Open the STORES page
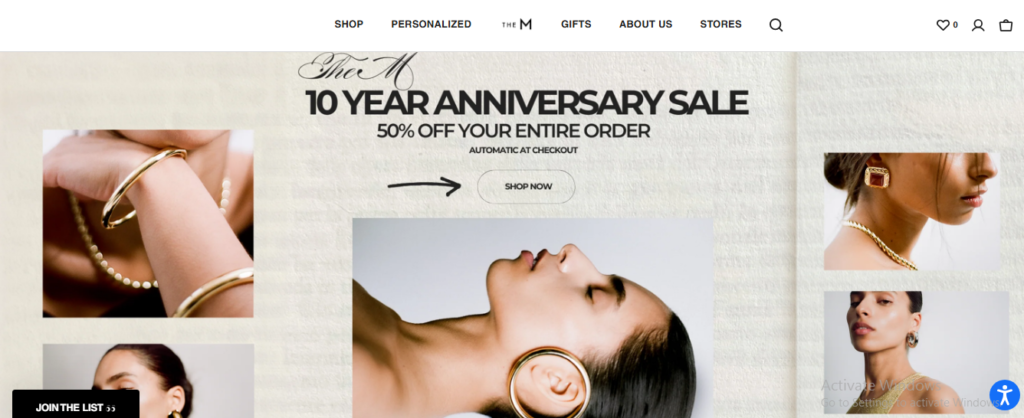 click(x=720, y=24)
